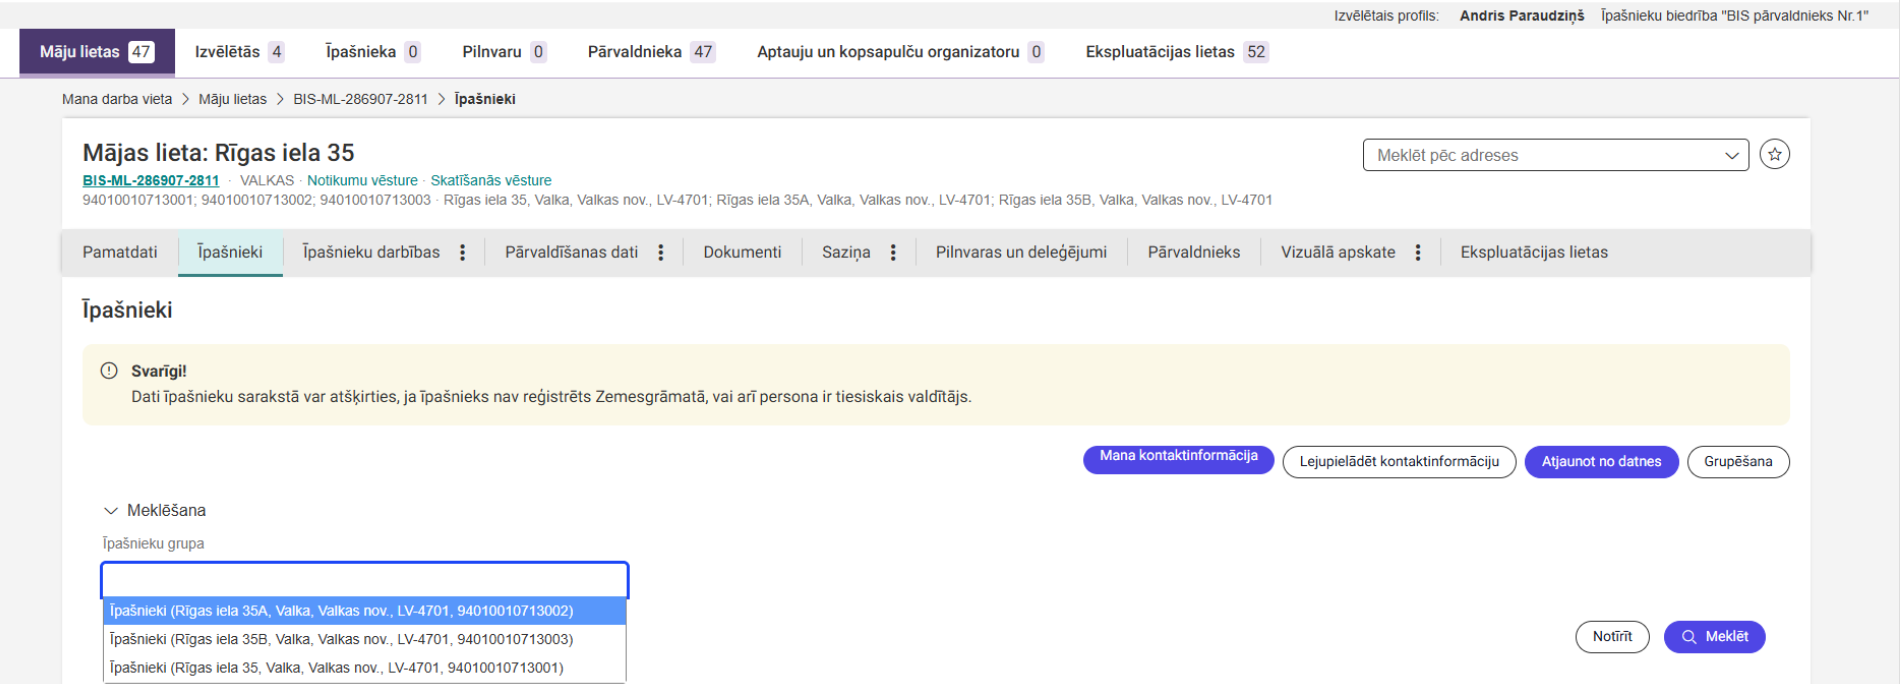Open BIS-ML-286907-2811 case link under title
1900x684 pixels.
pos(151,181)
